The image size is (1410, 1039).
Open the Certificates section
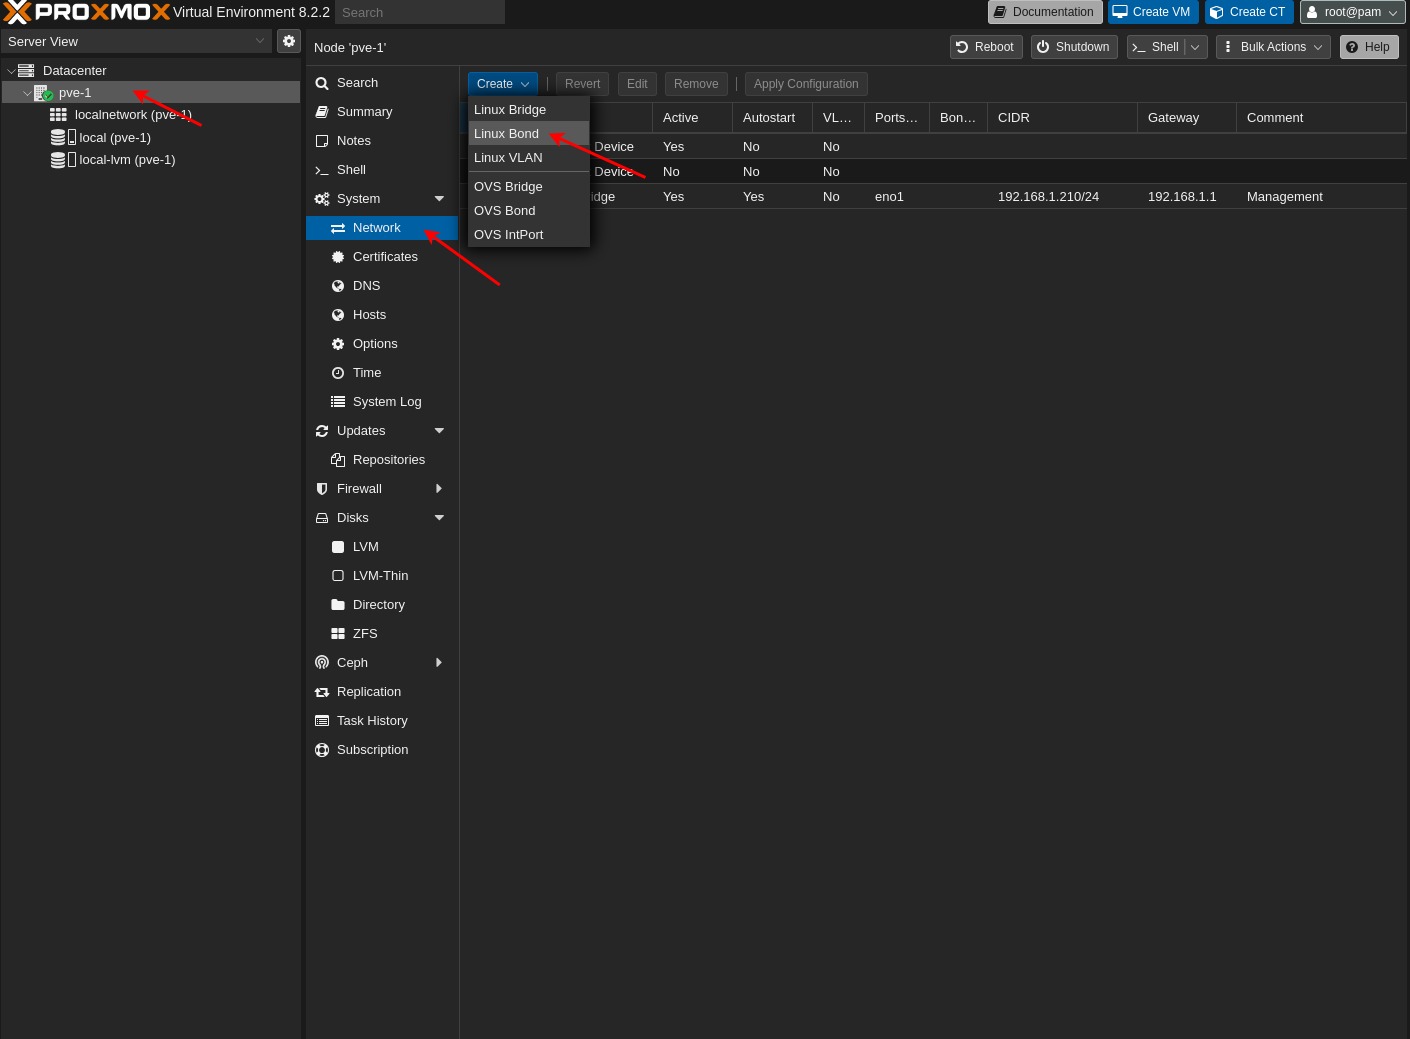pos(385,257)
